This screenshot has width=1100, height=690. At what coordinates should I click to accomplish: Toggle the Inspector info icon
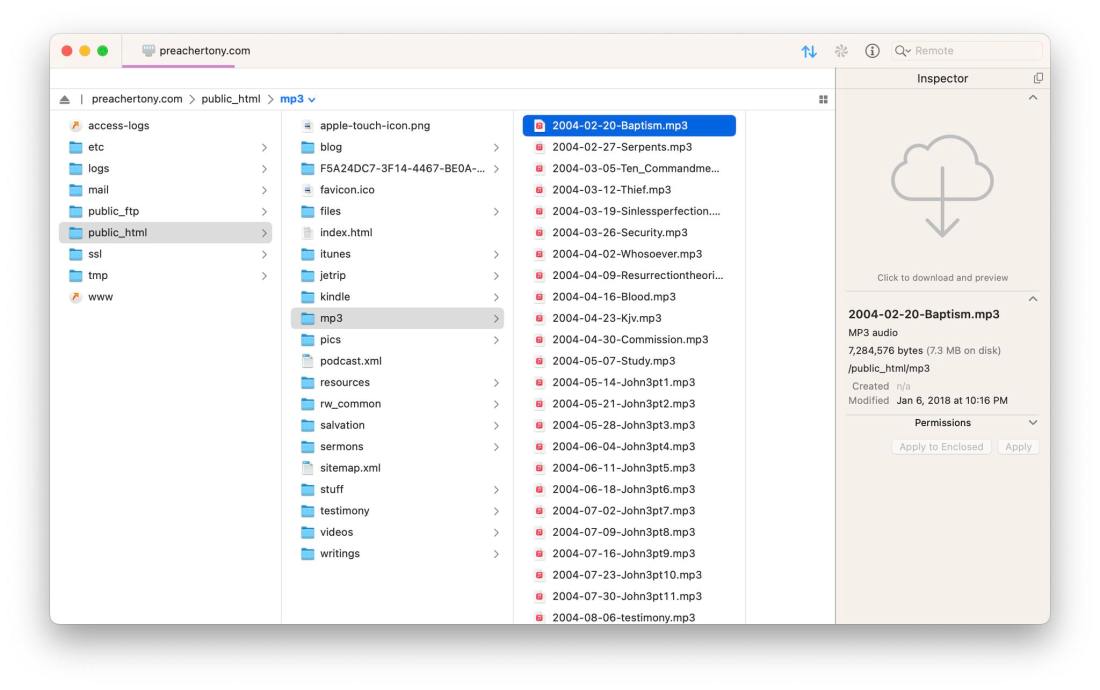[872, 51]
